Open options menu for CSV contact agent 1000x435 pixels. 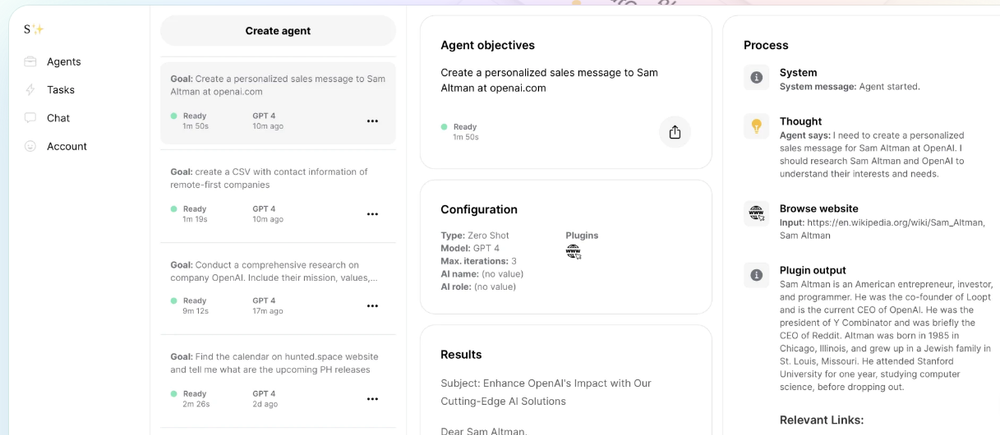pyautogui.click(x=372, y=214)
